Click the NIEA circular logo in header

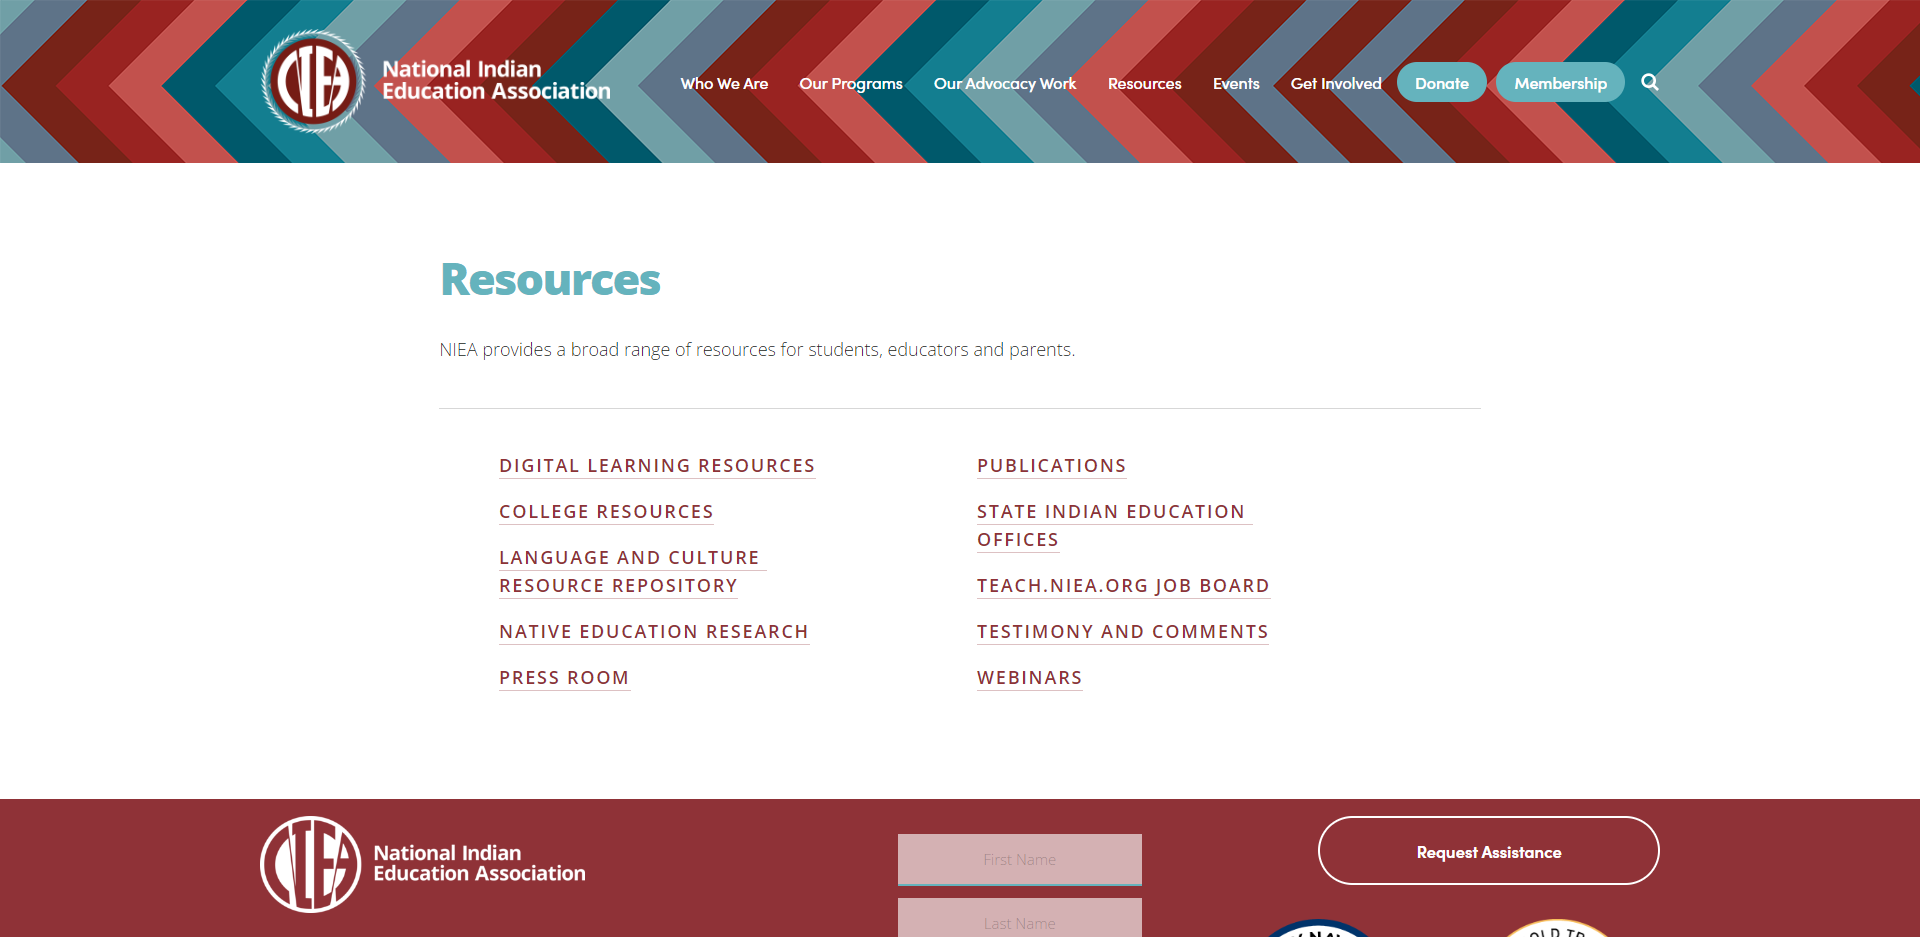(x=314, y=82)
